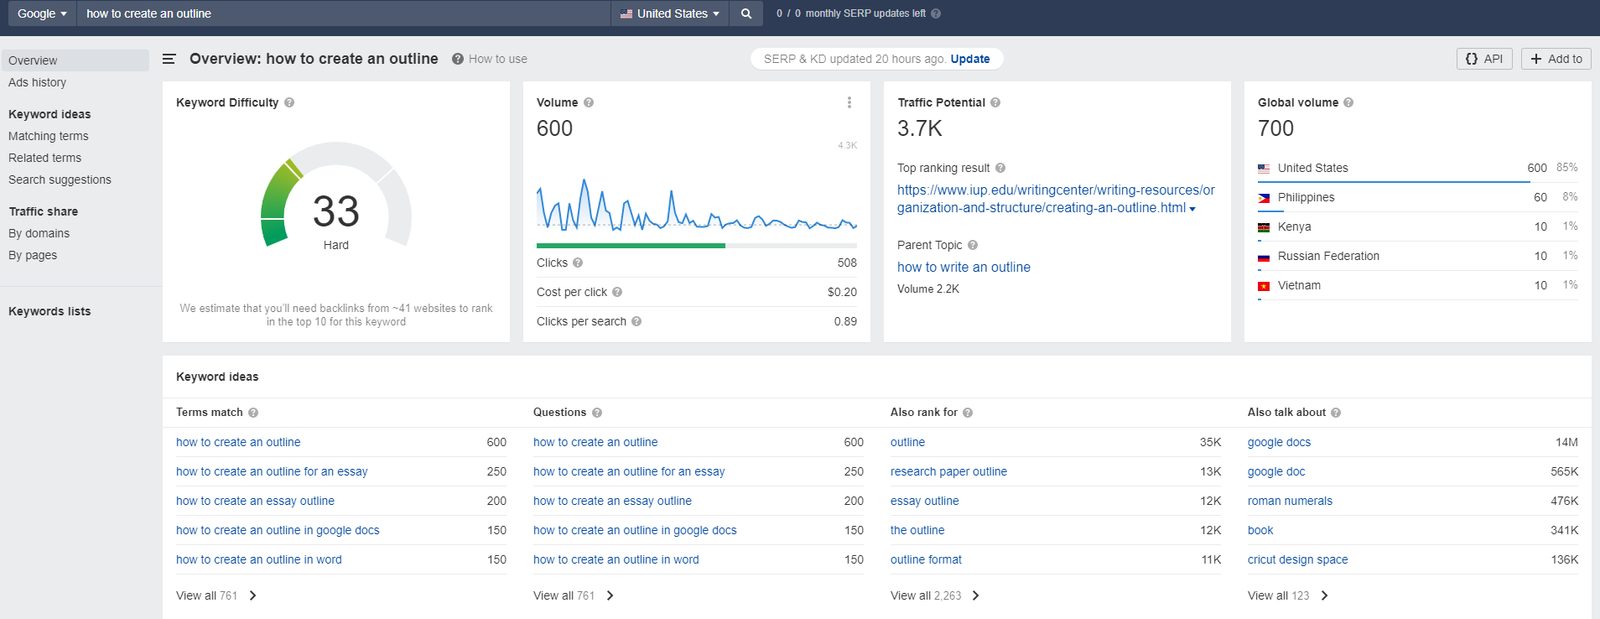Click the United States flag icon in country list
The width and height of the screenshot is (1600, 619).
point(1264,168)
